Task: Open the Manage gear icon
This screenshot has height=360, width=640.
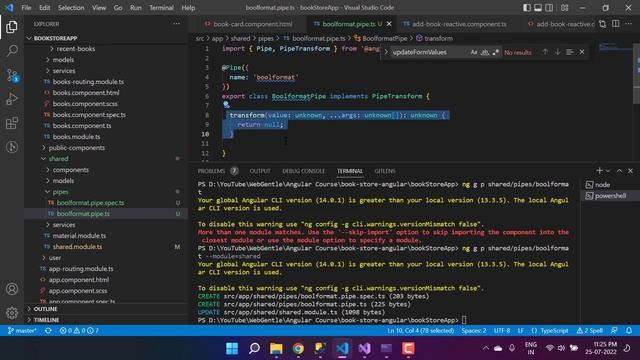Action: click(12, 313)
